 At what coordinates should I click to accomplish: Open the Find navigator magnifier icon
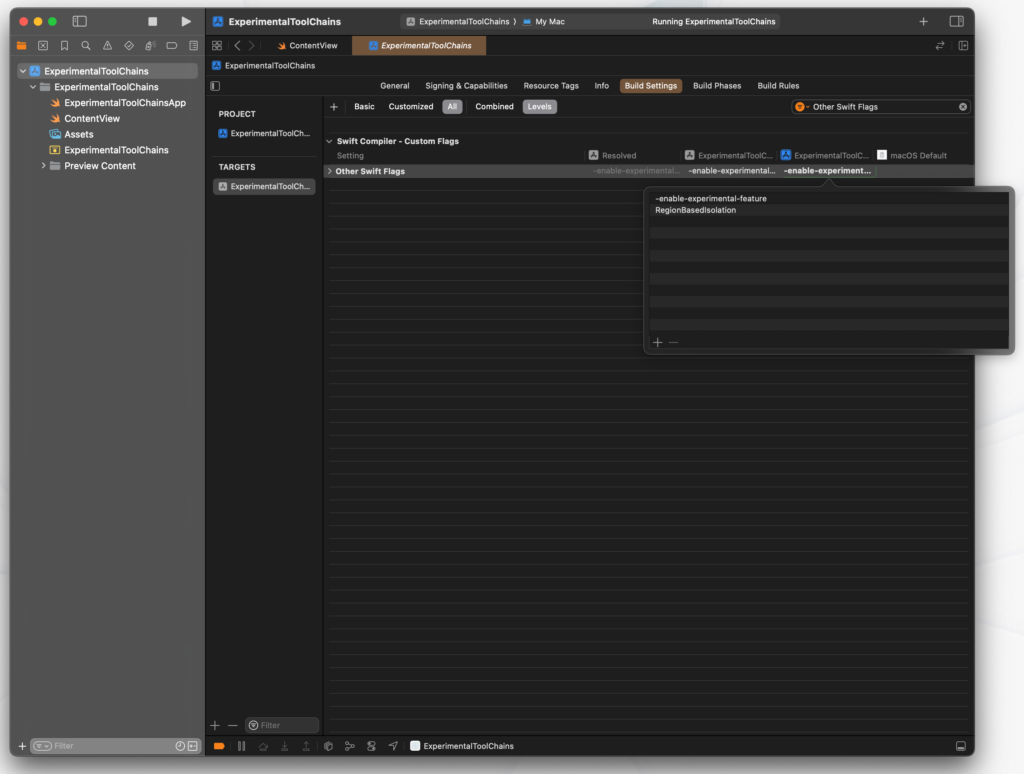tap(86, 46)
